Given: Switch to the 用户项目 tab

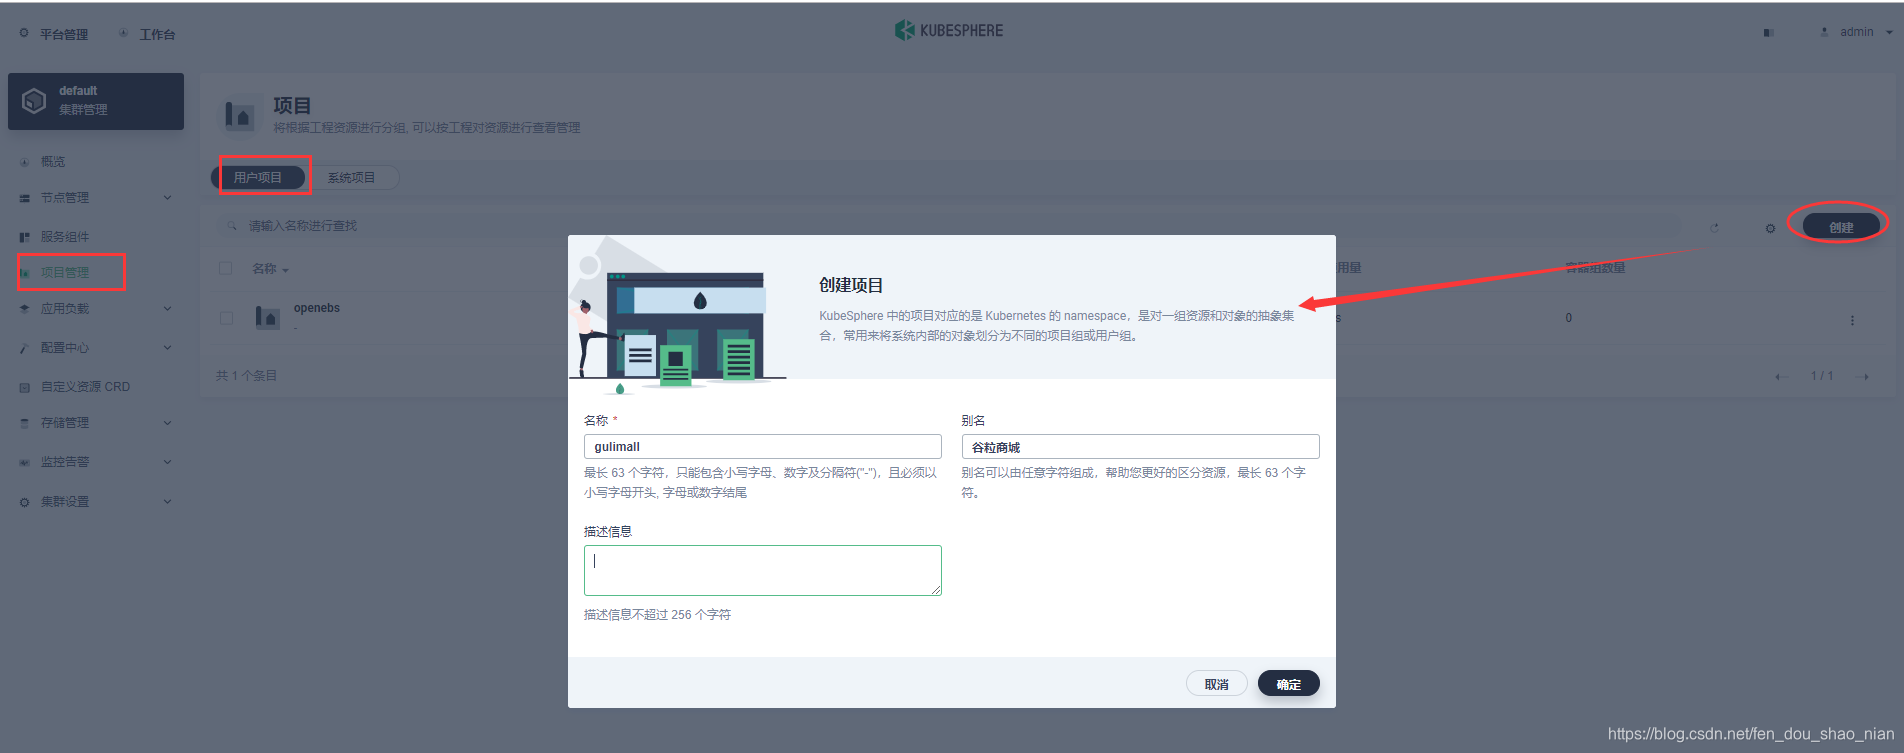Looking at the screenshot, I should tap(258, 177).
